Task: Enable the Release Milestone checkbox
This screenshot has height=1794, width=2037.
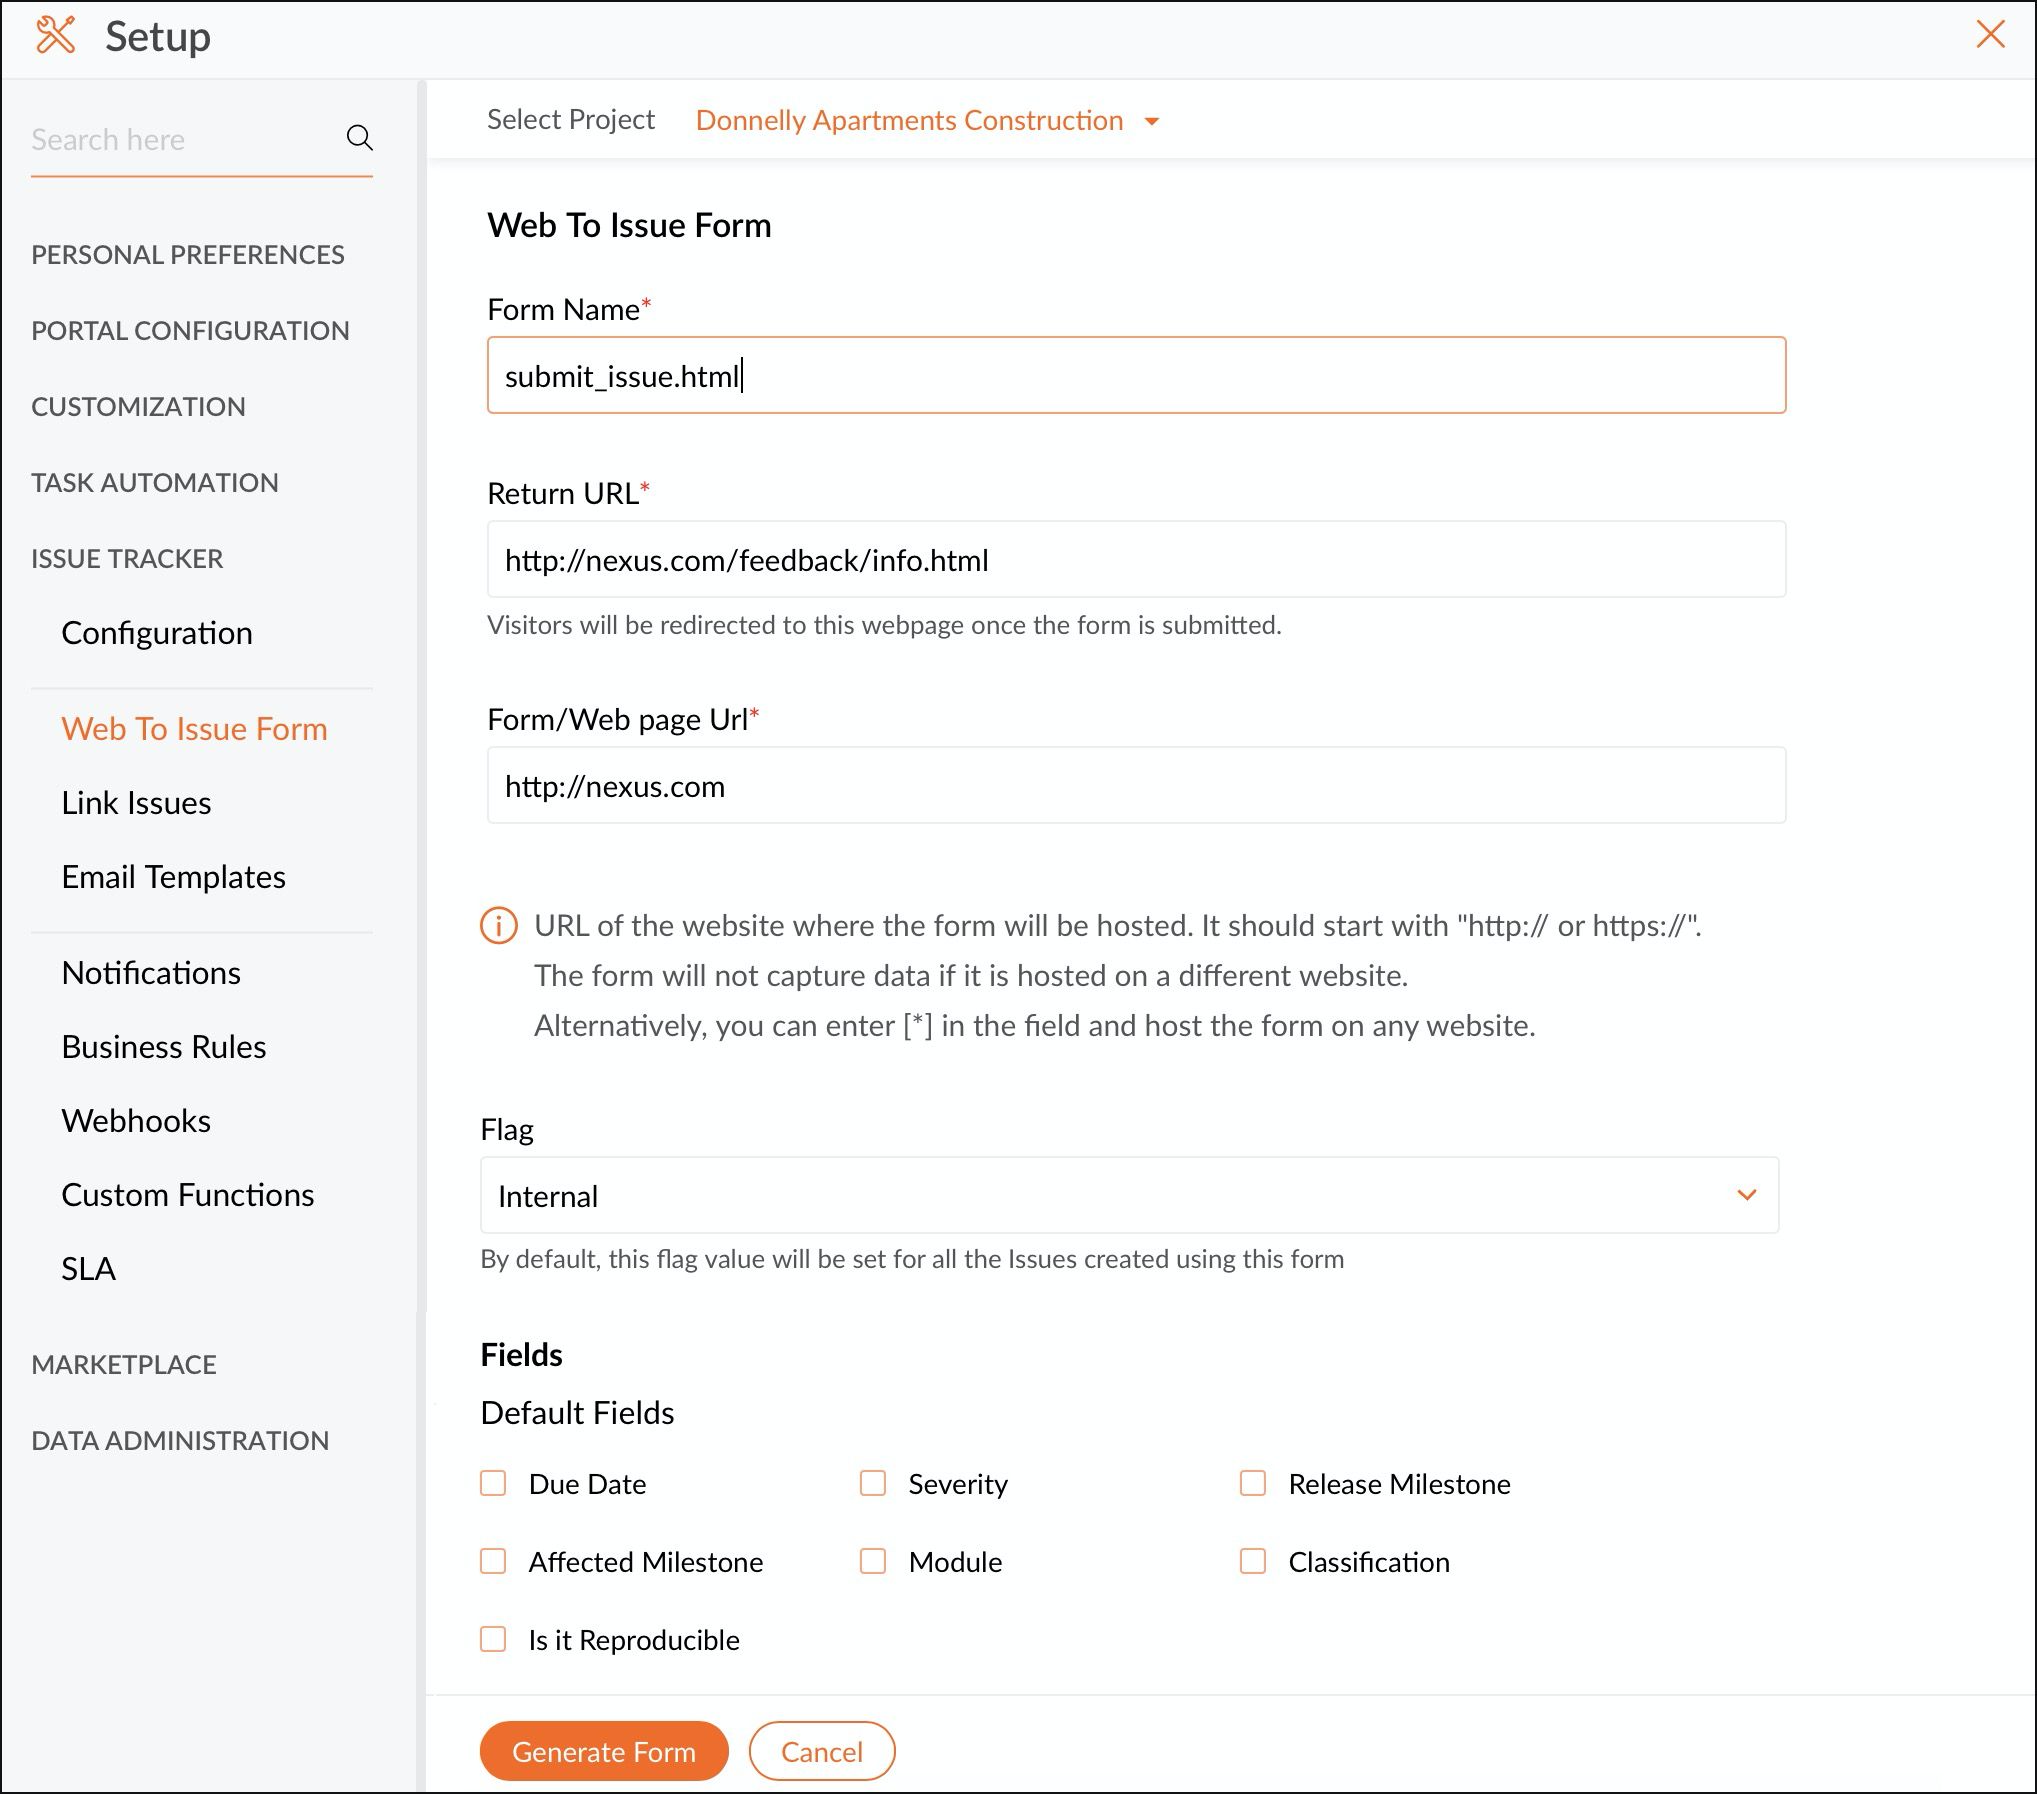Action: [1253, 1483]
